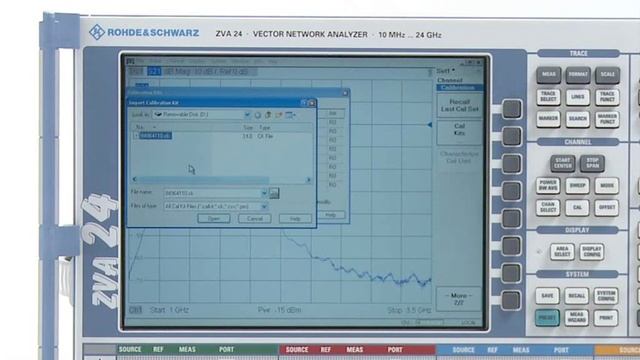Select the More 2/2 softkey
Screen dimensions: 640x360
[x=459, y=299]
